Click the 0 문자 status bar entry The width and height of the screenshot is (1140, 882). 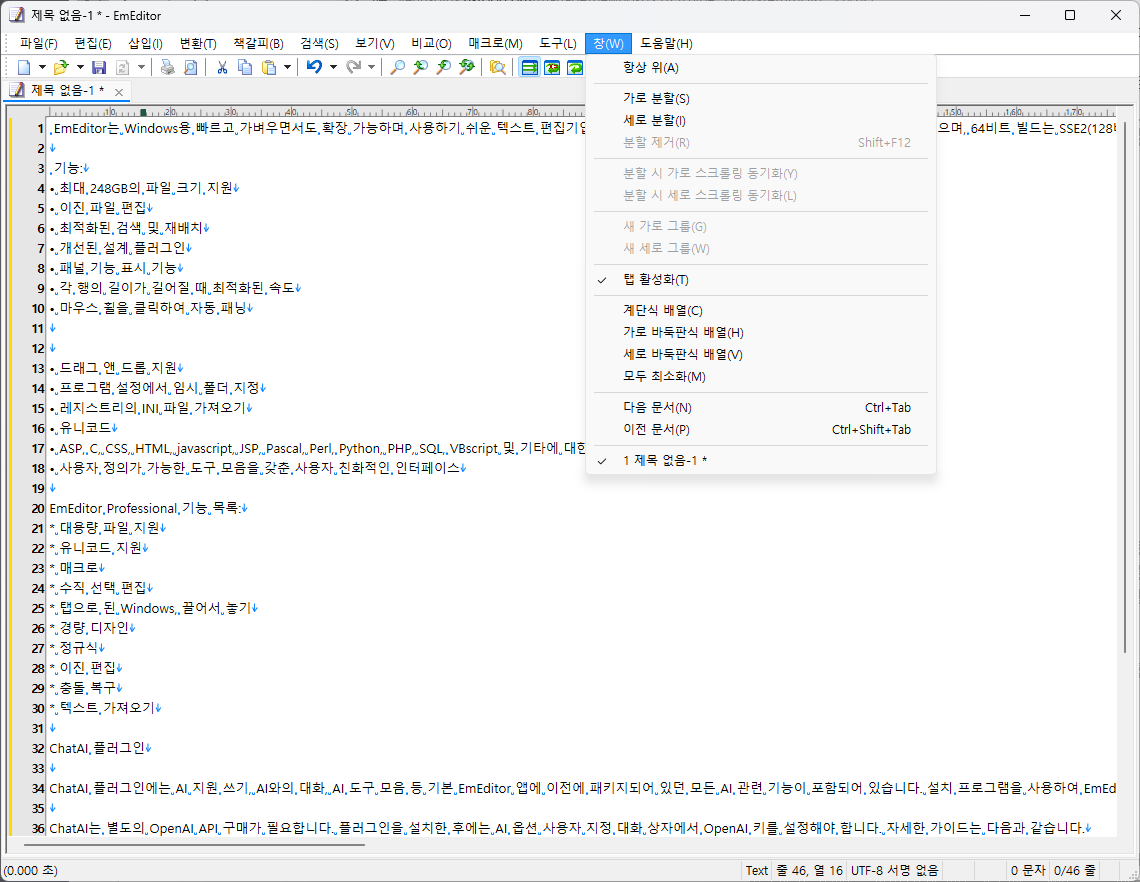pos(1027,870)
